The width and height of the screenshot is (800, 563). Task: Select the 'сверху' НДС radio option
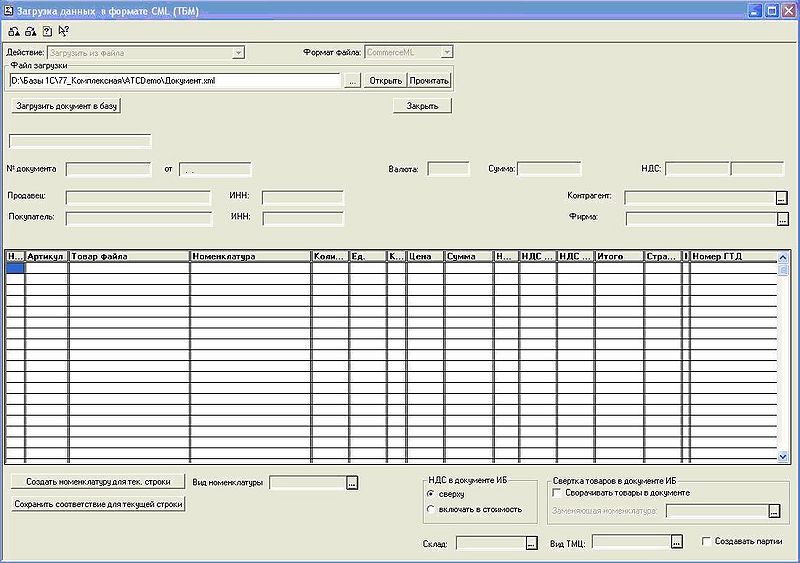pos(431,494)
